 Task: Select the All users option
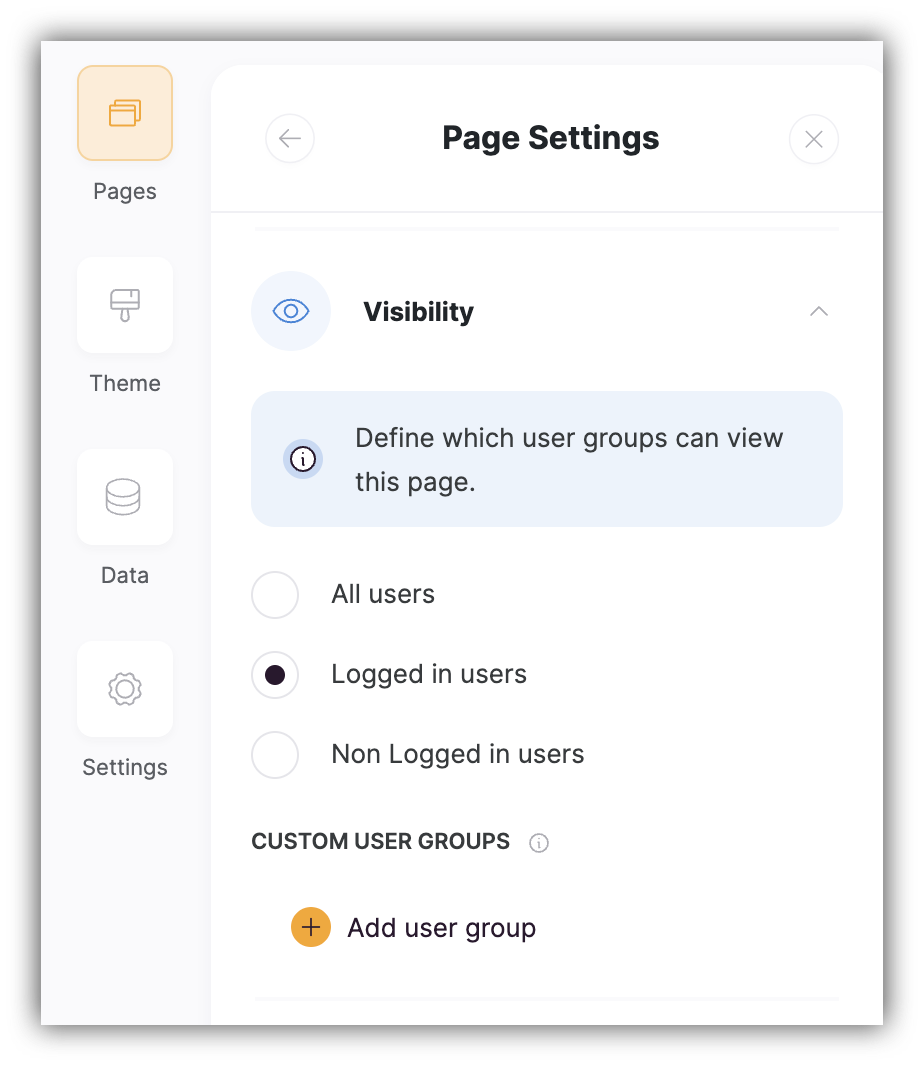pyautogui.click(x=275, y=594)
